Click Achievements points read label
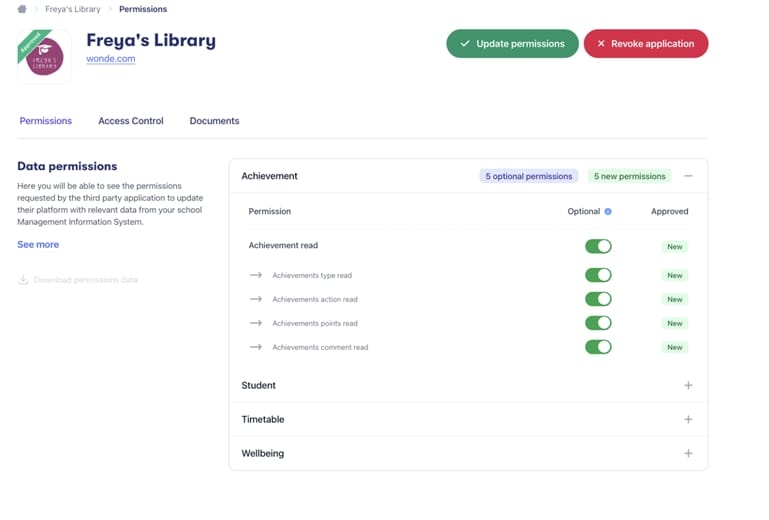Screen dimensions: 769x520 (x=315, y=323)
